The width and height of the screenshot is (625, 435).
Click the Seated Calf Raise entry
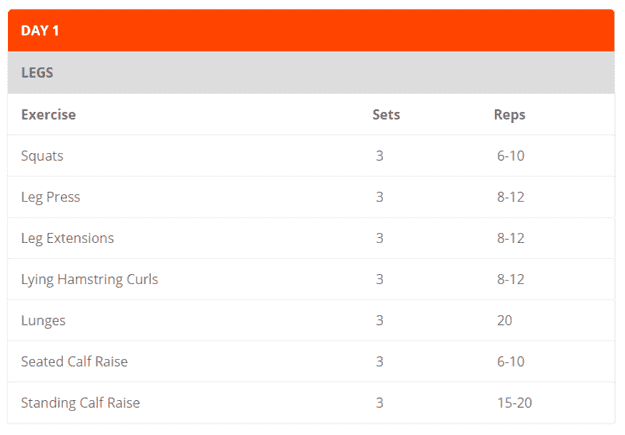tap(74, 361)
